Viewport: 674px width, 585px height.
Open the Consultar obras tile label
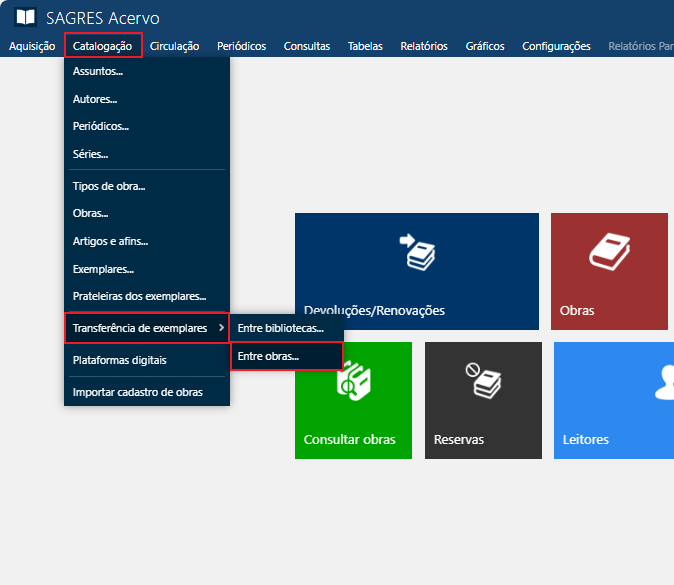(x=349, y=440)
